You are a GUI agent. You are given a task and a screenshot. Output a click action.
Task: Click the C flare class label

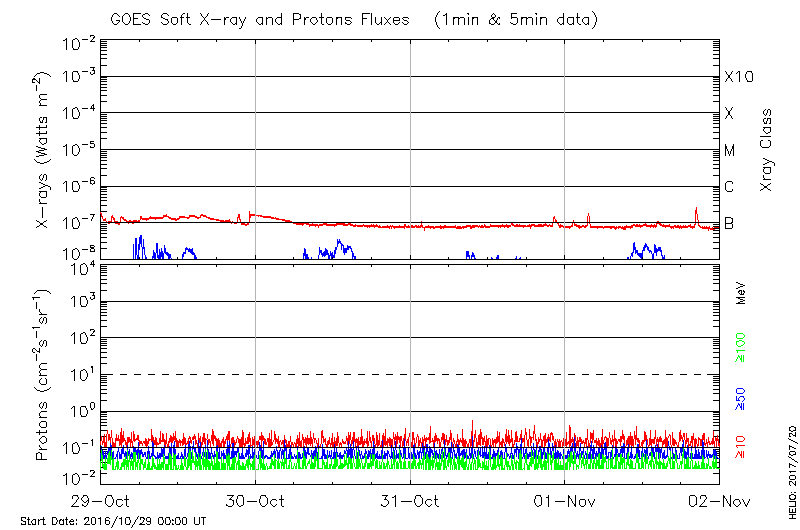click(x=729, y=187)
